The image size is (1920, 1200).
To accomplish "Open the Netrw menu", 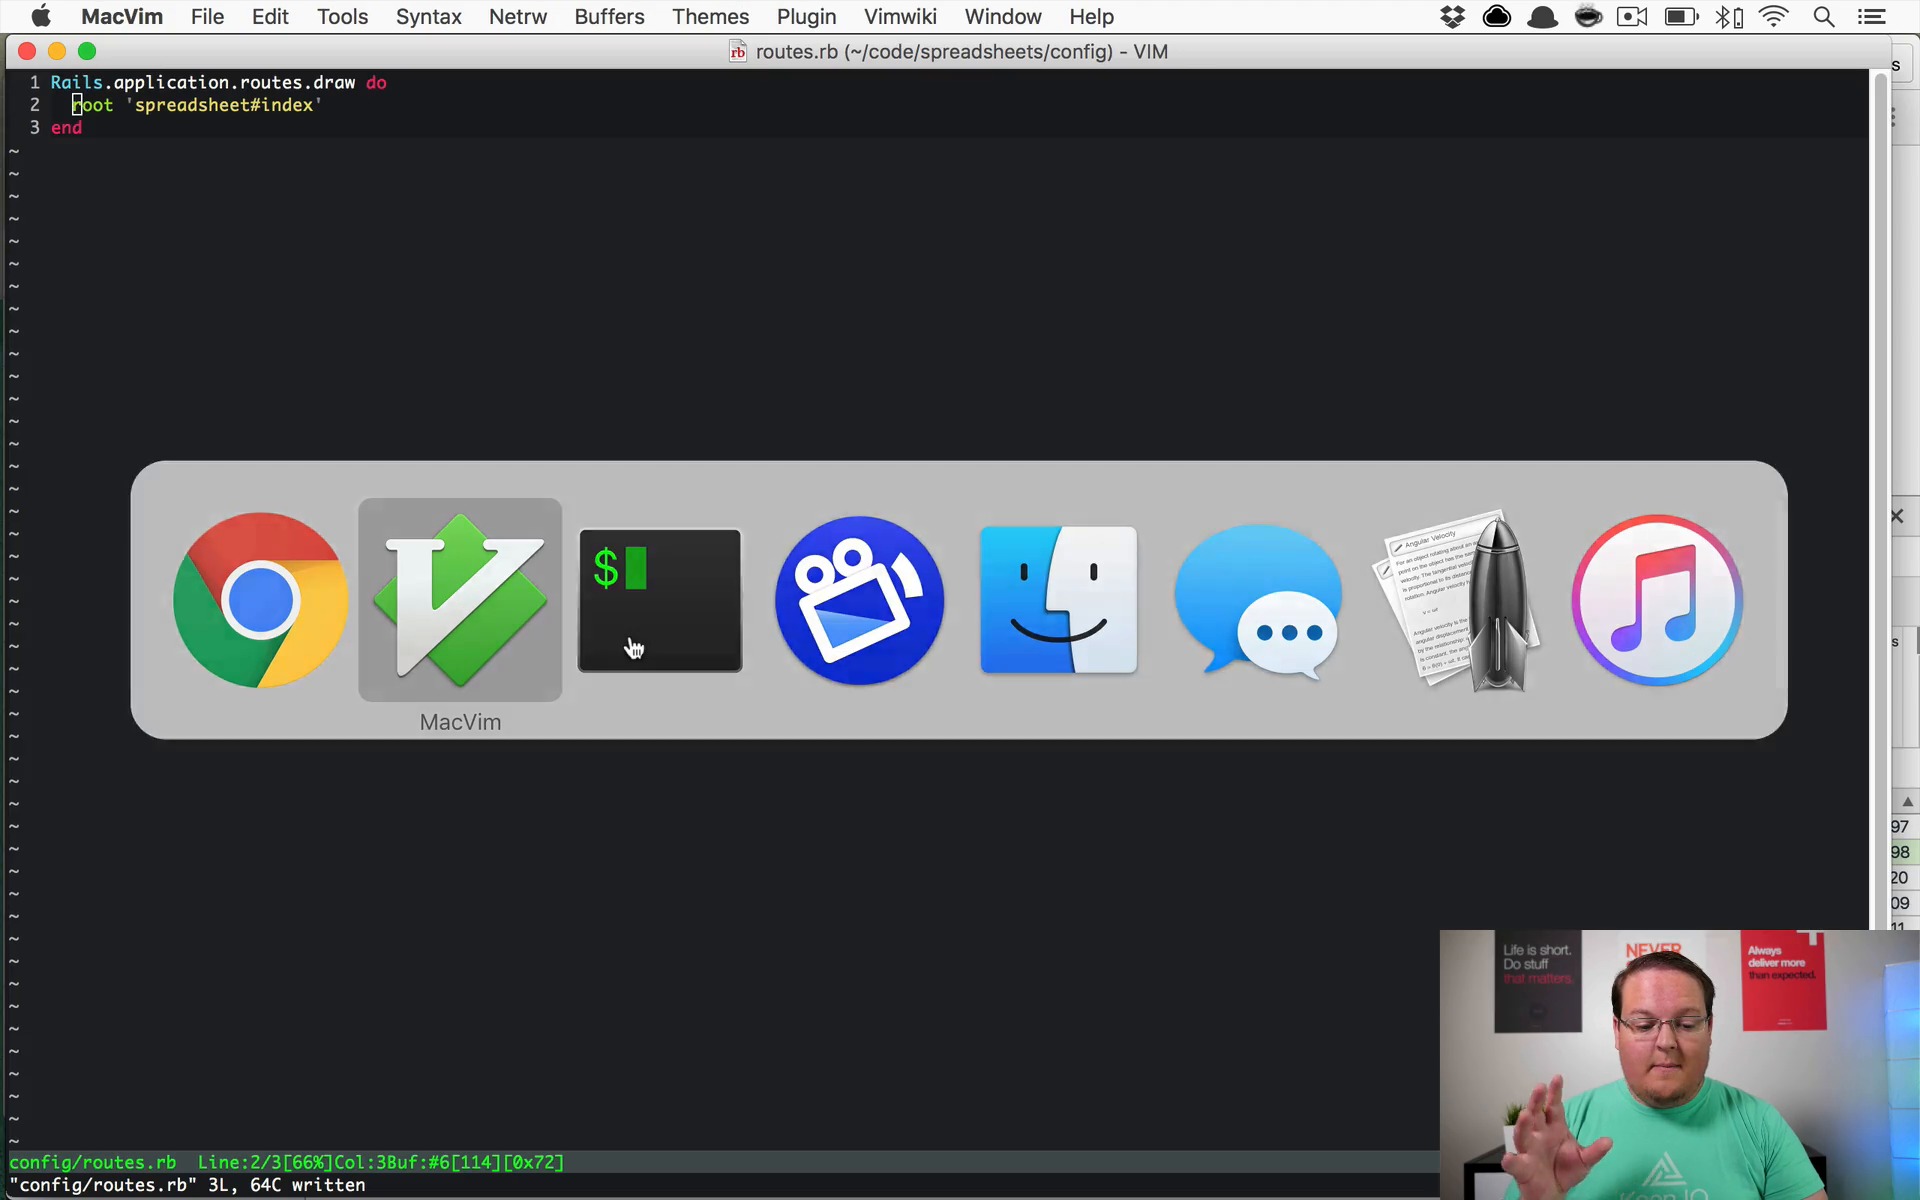I will point(518,16).
